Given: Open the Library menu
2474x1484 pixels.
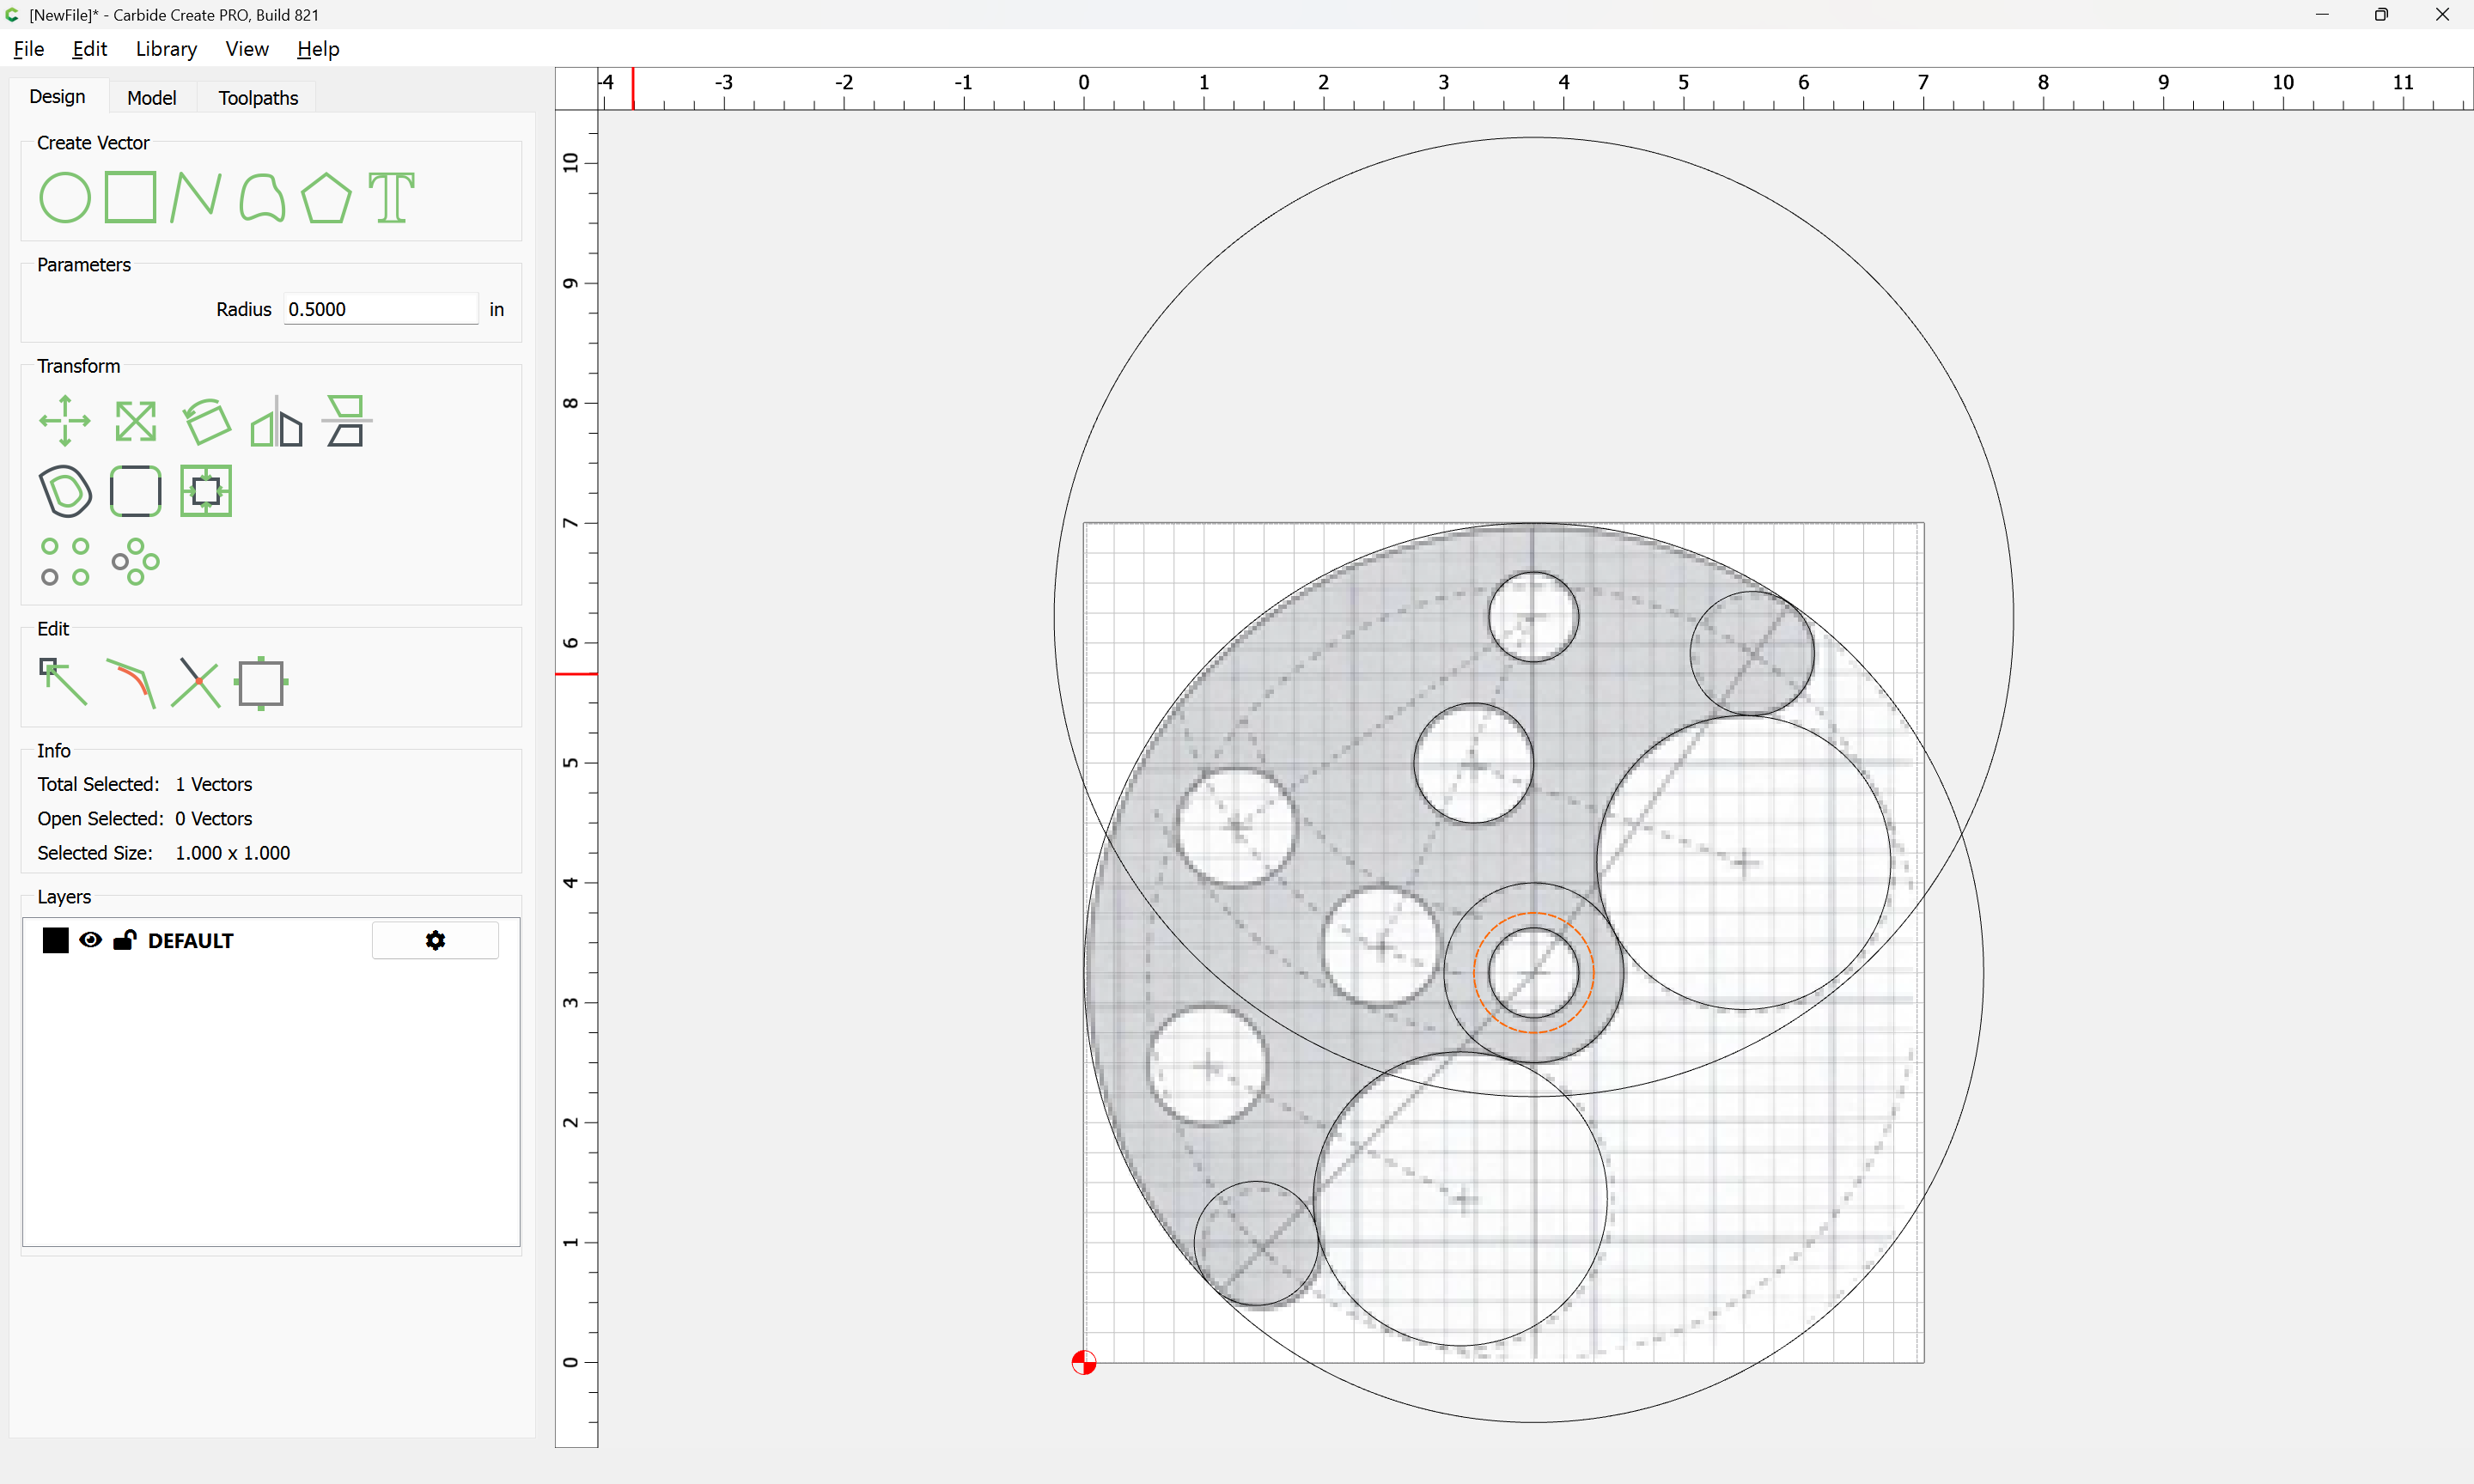Looking at the screenshot, I should [x=166, y=49].
